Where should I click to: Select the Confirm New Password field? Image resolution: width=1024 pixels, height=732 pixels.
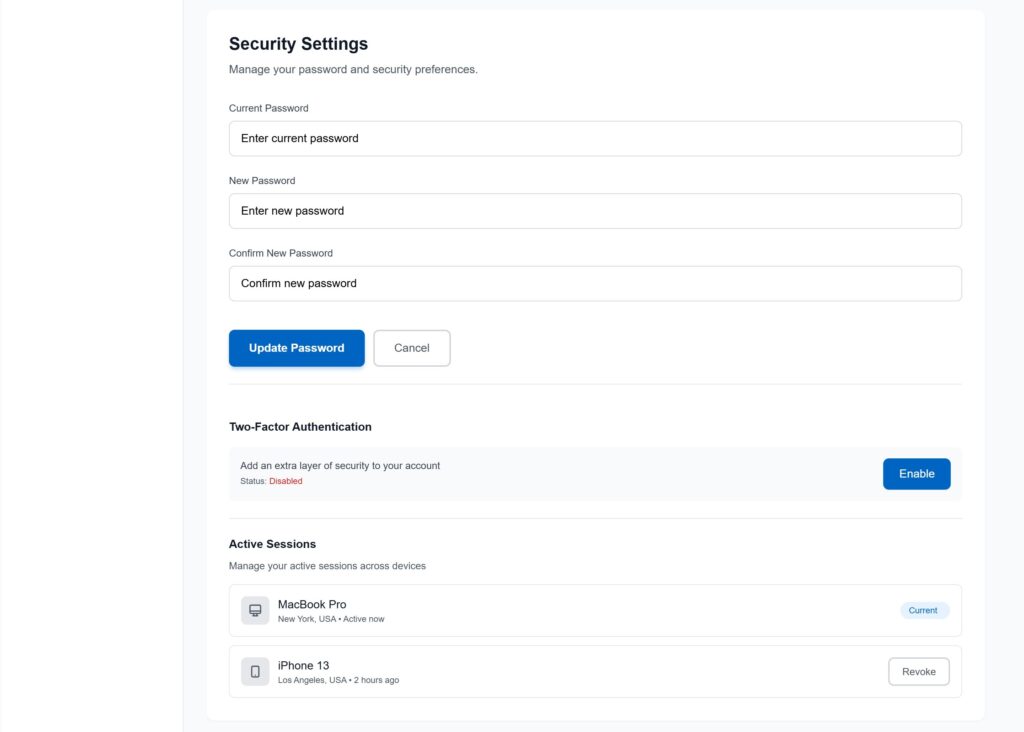[x=595, y=284]
